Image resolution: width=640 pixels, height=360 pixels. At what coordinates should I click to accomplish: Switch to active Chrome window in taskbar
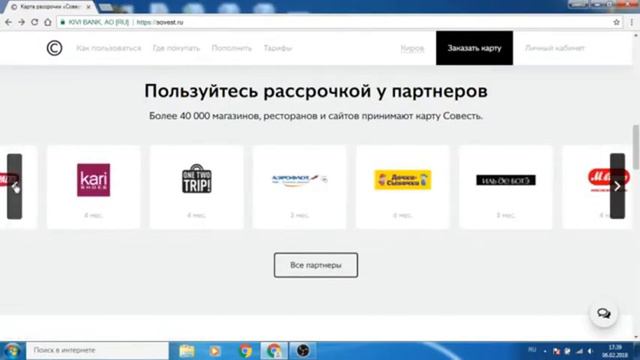[274, 351]
